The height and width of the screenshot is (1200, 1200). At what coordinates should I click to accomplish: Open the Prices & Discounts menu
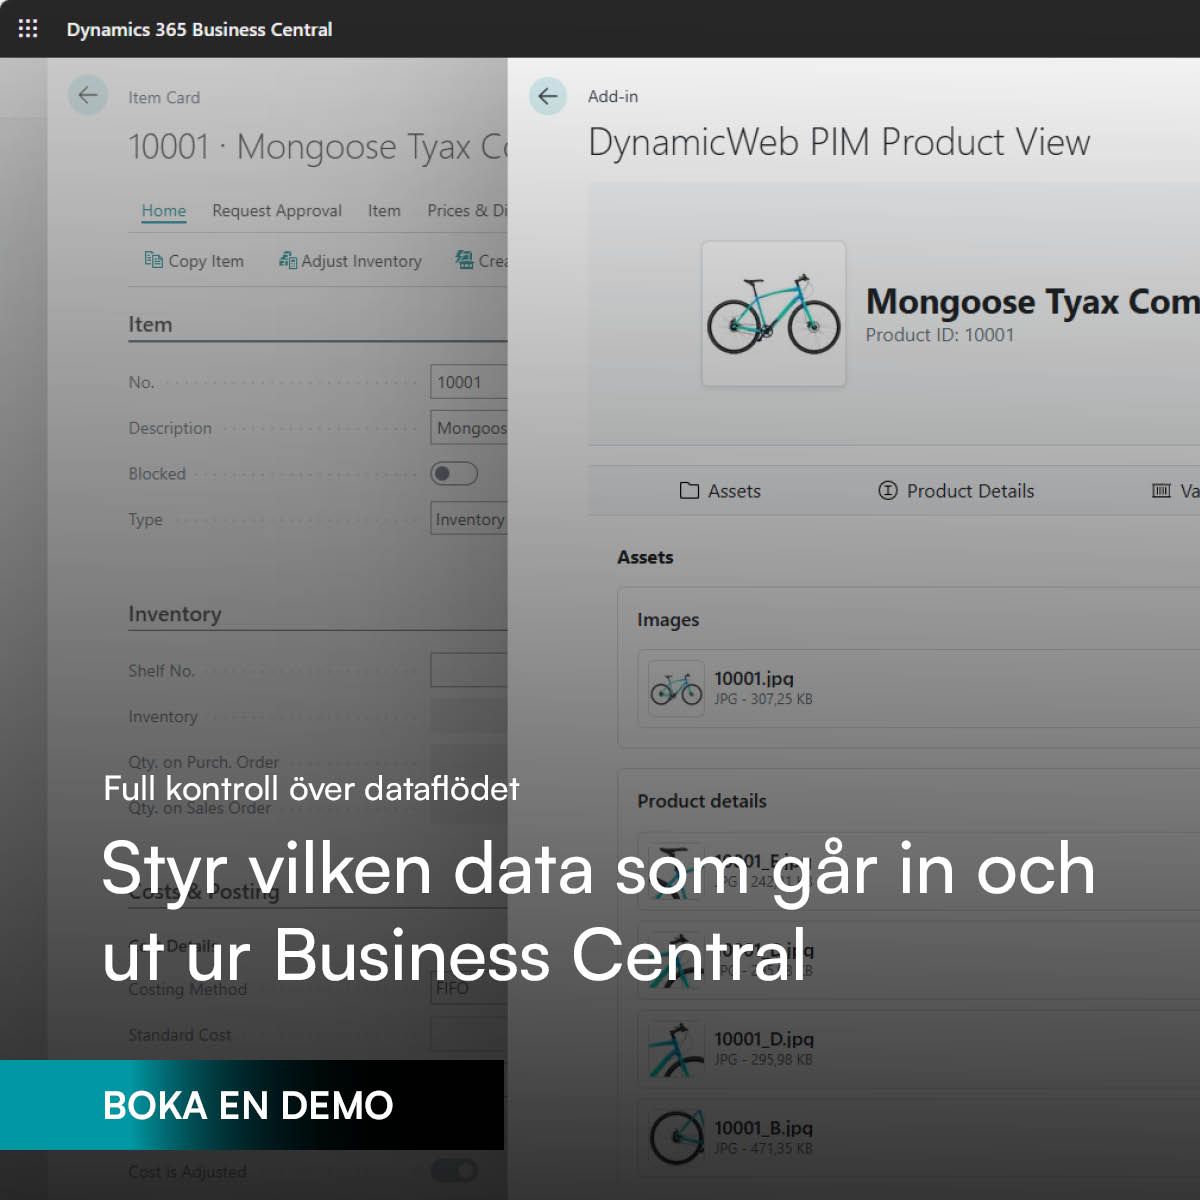click(x=467, y=211)
